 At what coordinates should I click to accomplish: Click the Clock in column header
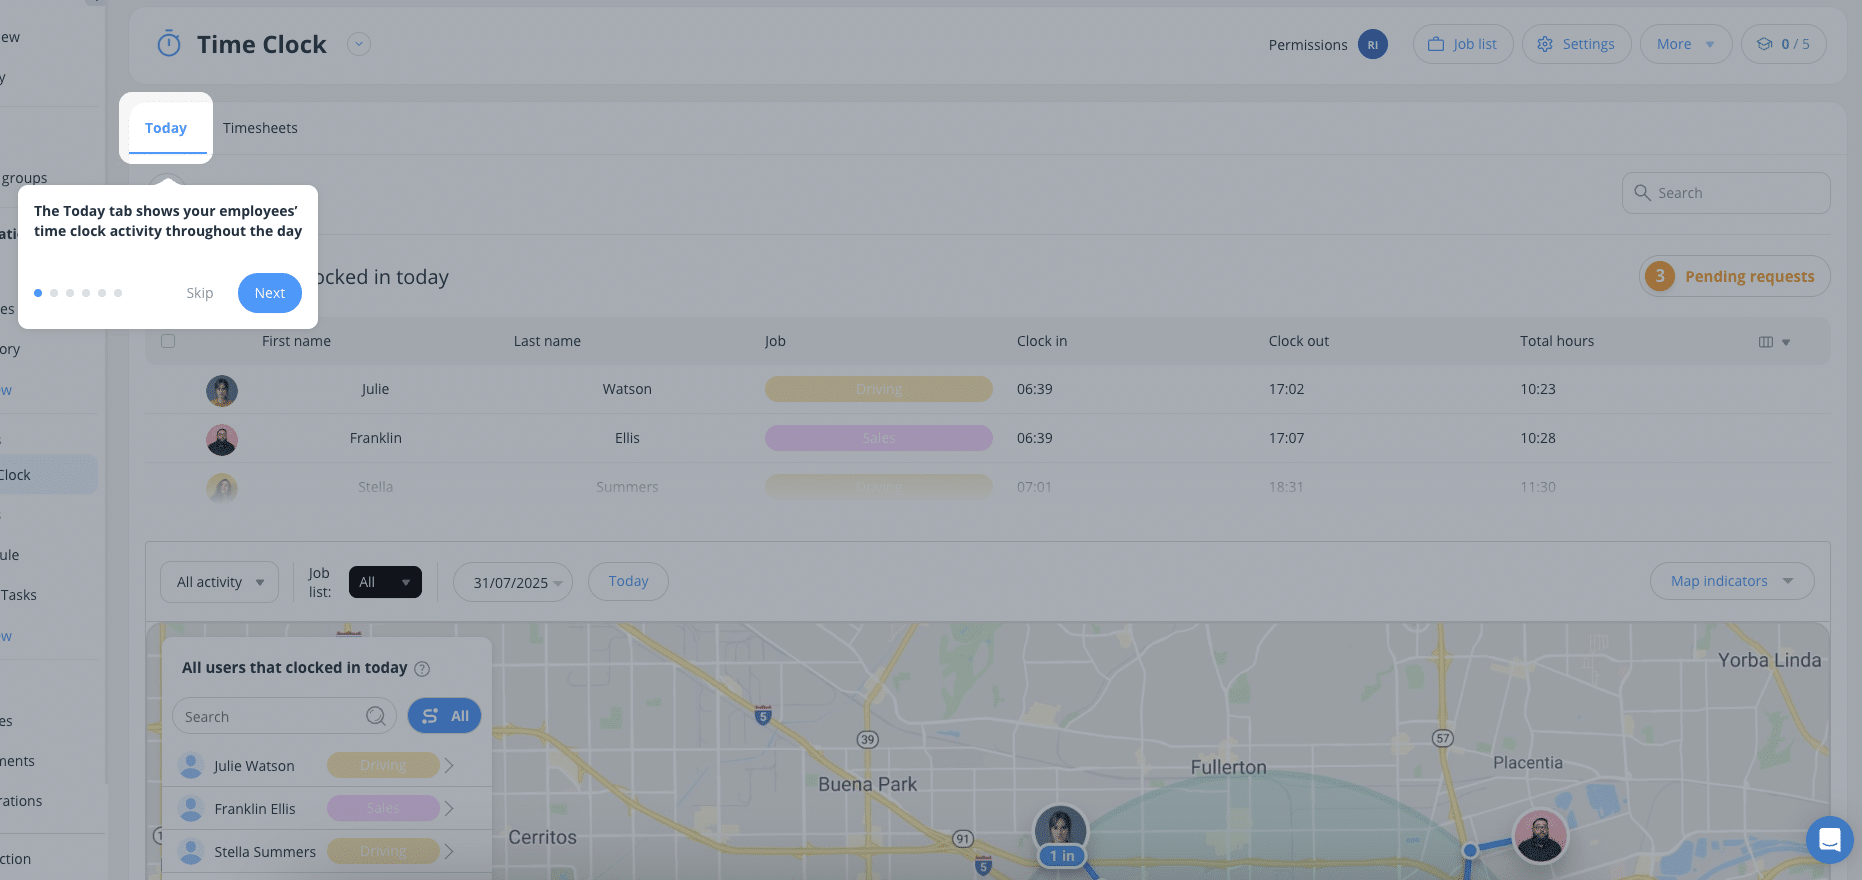pyautogui.click(x=1042, y=341)
